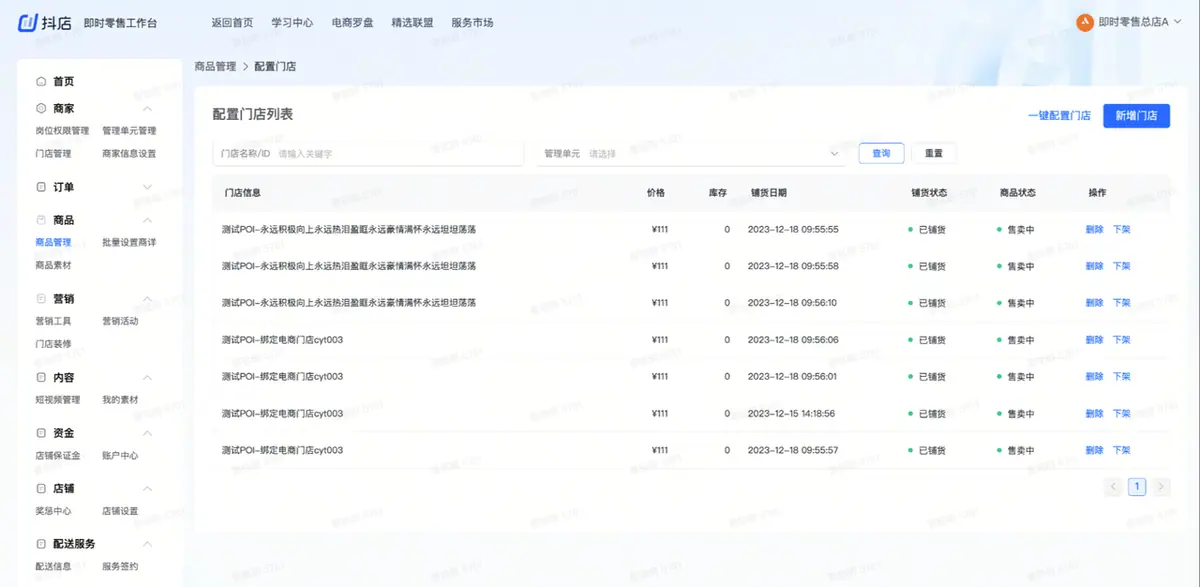Click the blue 新增门店 button
This screenshot has width=1200, height=587.
(1136, 116)
